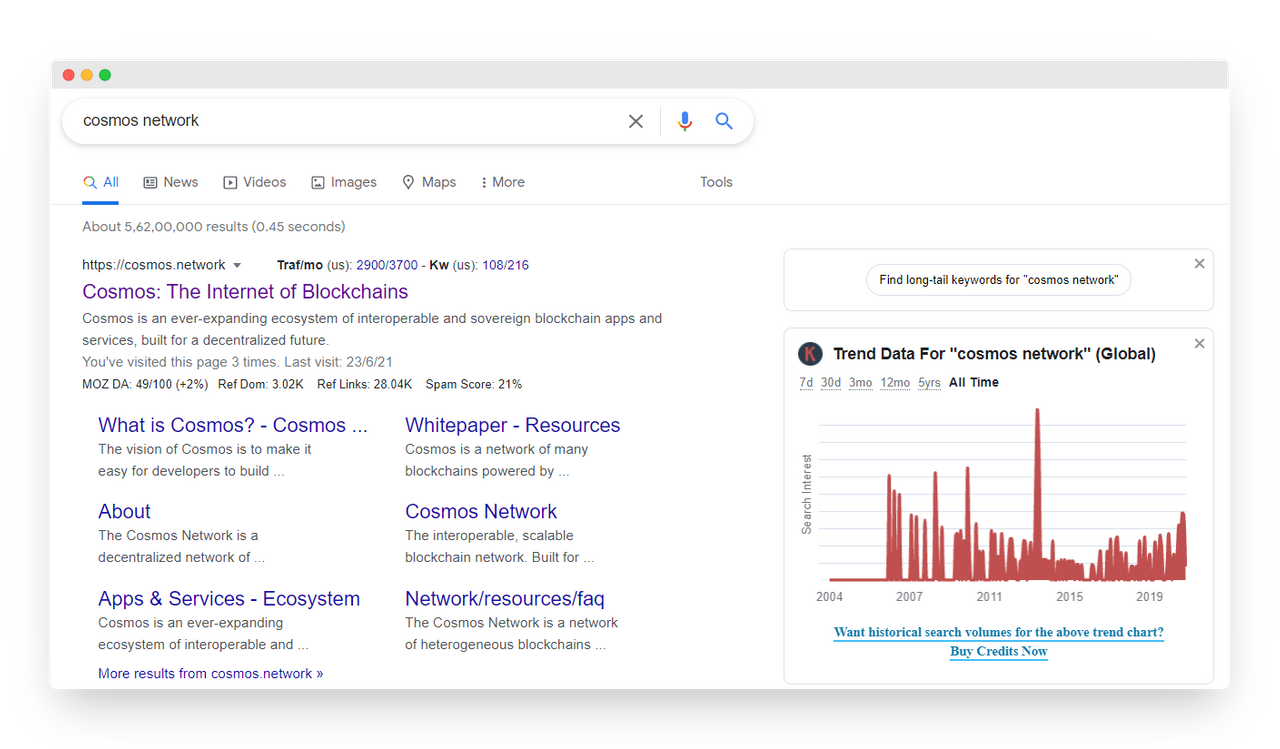Screen dimensions: 1280x749
Task: Switch to the Images tab
Action: (344, 182)
